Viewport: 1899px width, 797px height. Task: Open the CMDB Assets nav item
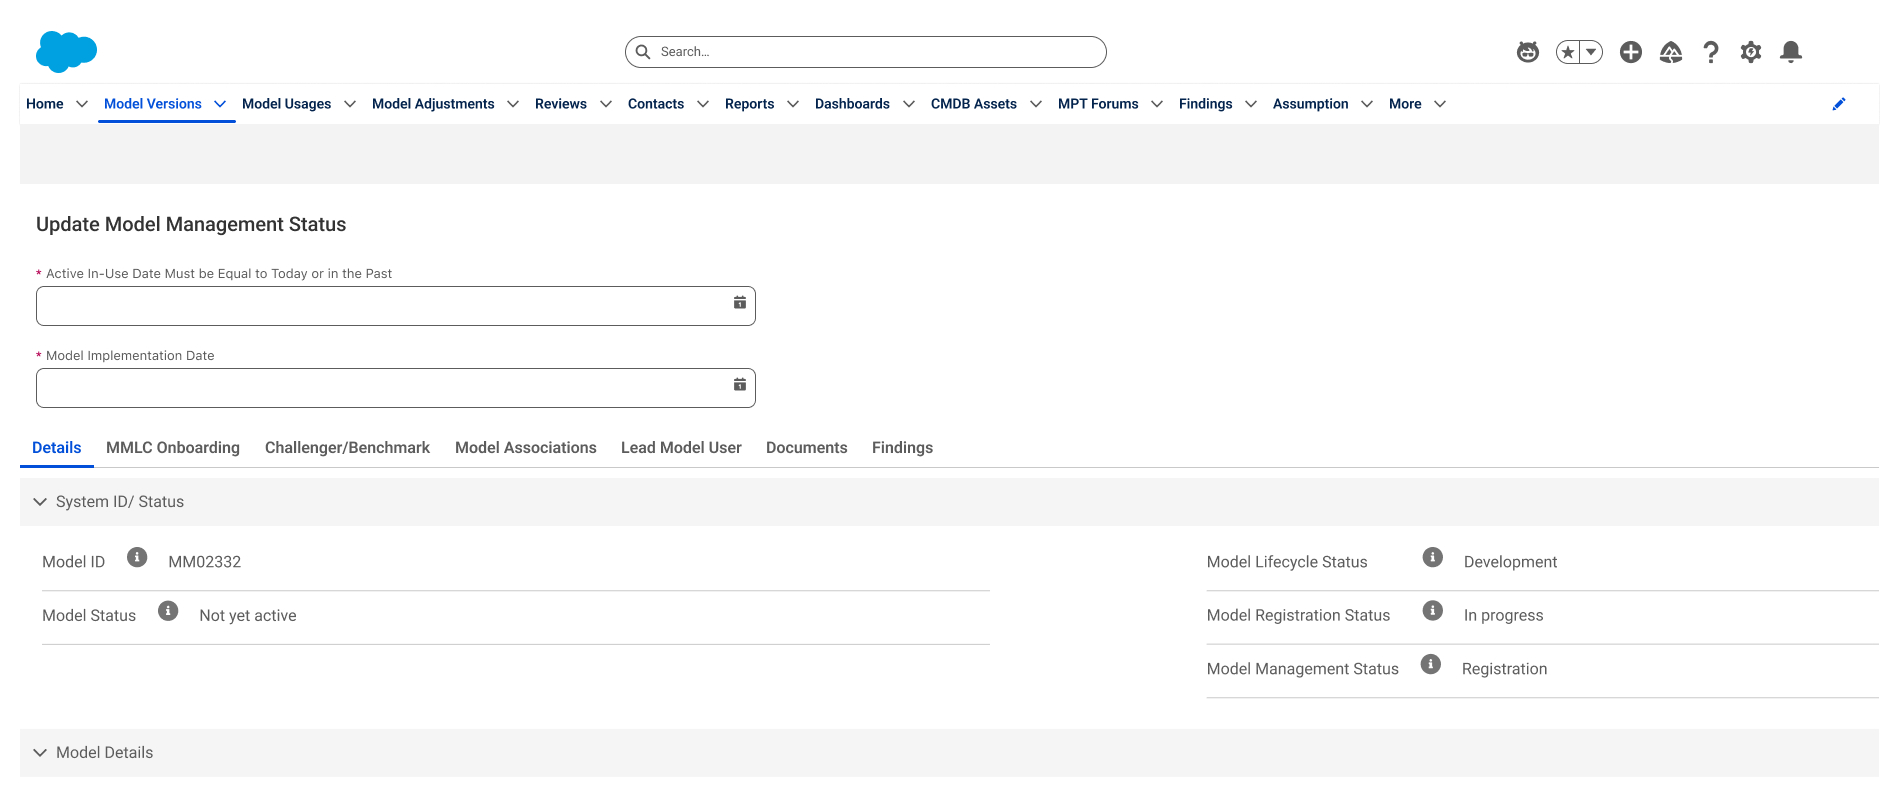click(x=974, y=104)
